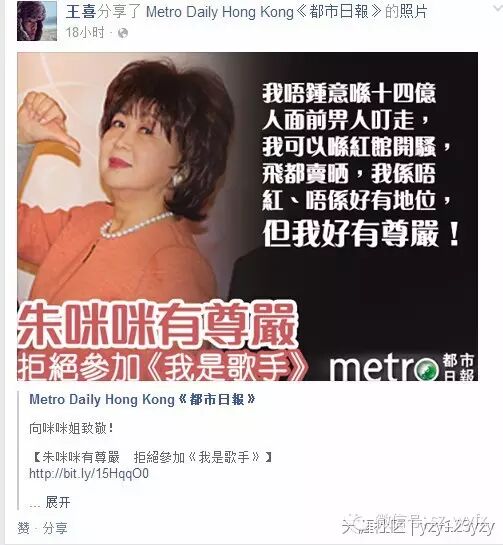Open the 18小时 timestamp link
The width and height of the screenshot is (503, 545).
coord(85,33)
